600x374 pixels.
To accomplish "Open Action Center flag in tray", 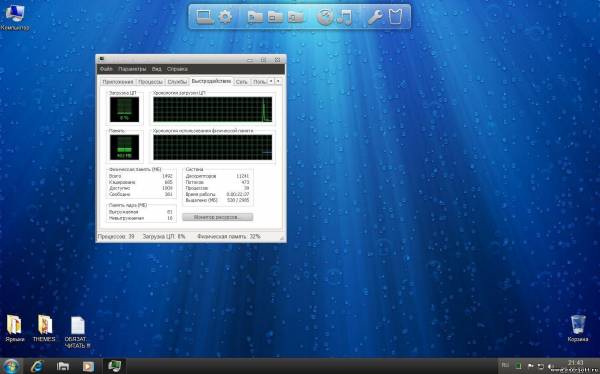I will 530,366.
